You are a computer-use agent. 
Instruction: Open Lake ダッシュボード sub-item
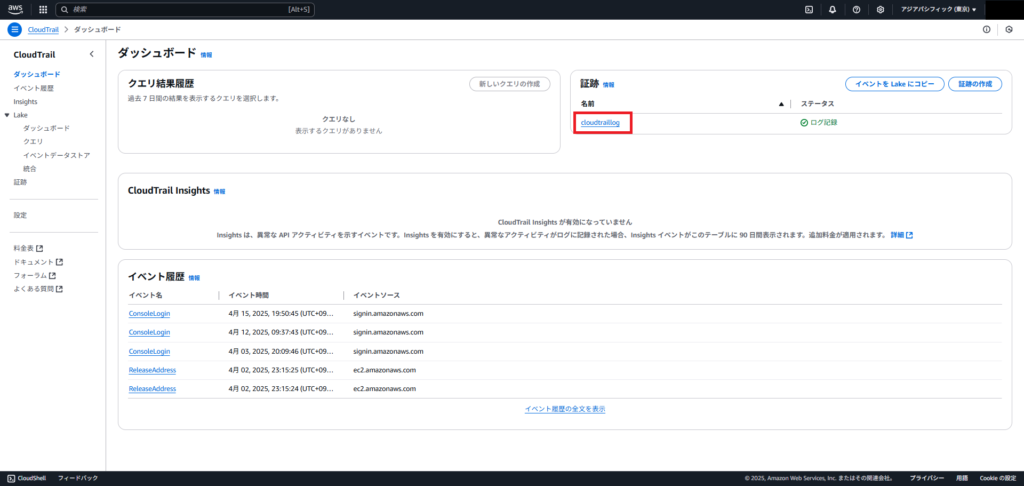coord(46,128)
